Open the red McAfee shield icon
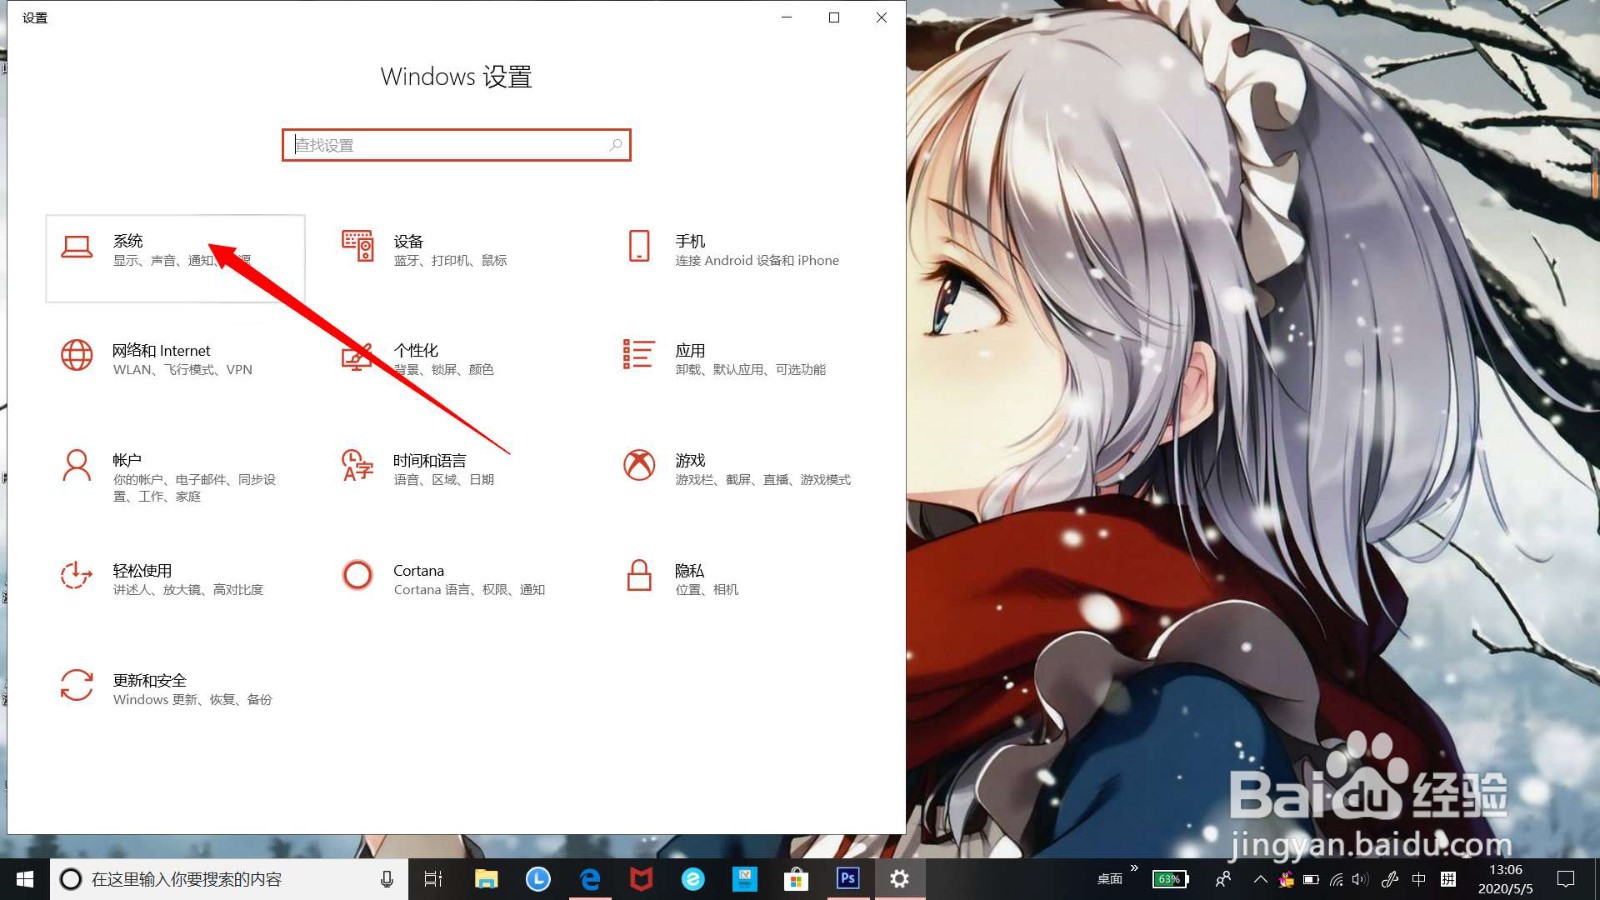The image size is (1600, 900). (641, 879)
